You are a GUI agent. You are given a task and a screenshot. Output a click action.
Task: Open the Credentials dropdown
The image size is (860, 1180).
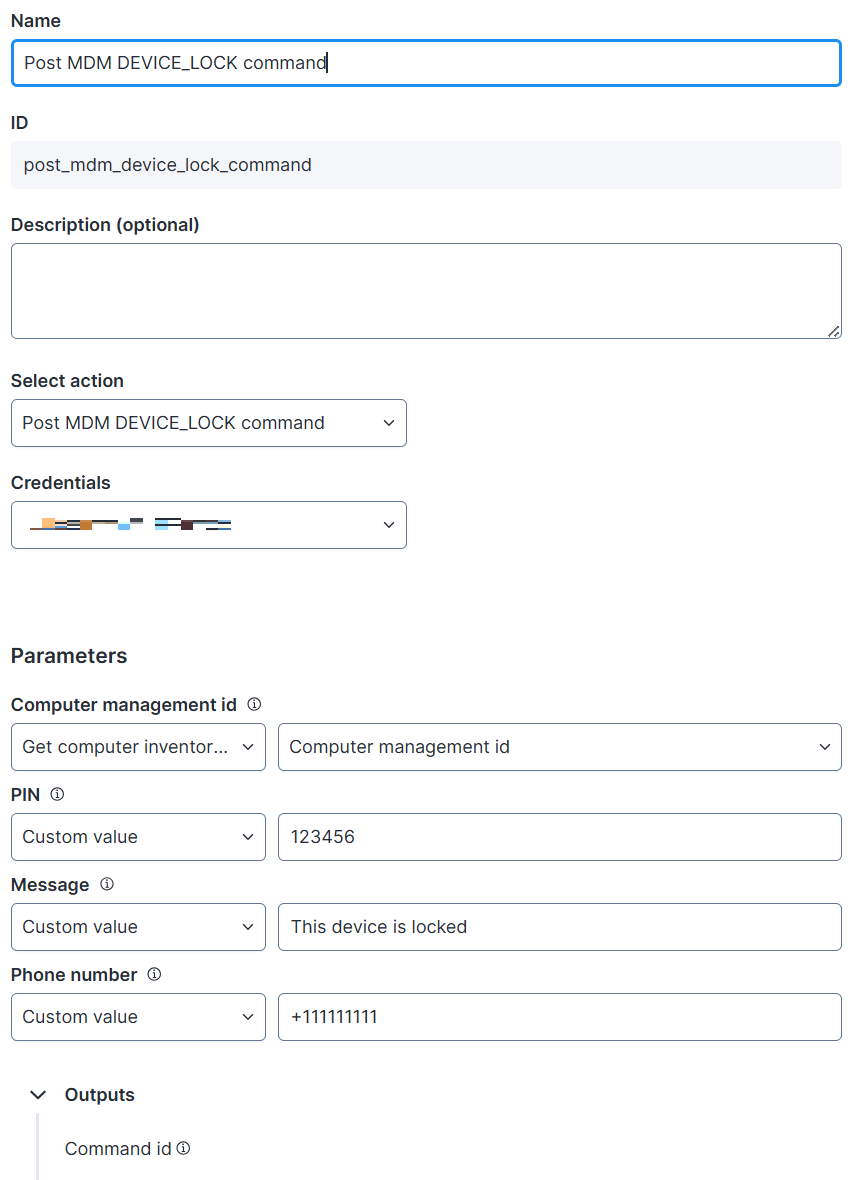click(208, 525)
